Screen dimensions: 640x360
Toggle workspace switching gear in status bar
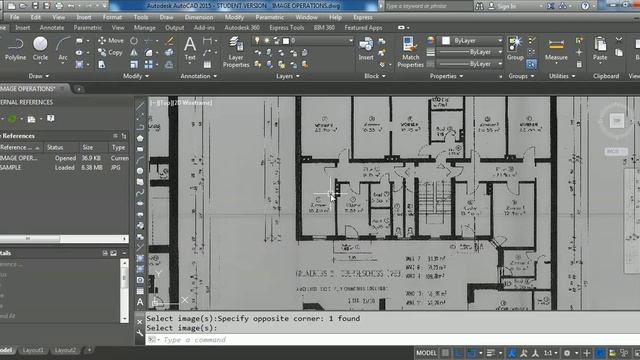point(567,353)
